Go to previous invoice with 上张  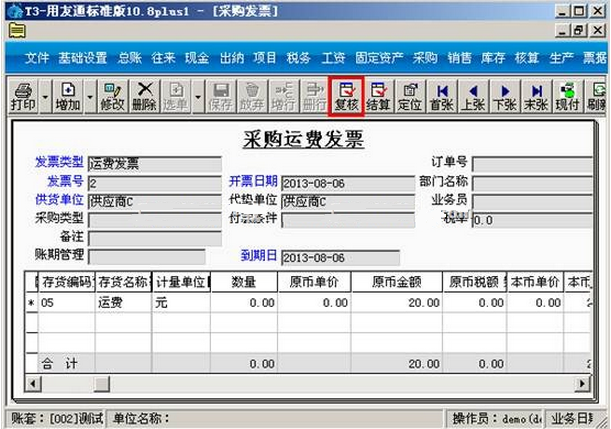click(473, 96)
